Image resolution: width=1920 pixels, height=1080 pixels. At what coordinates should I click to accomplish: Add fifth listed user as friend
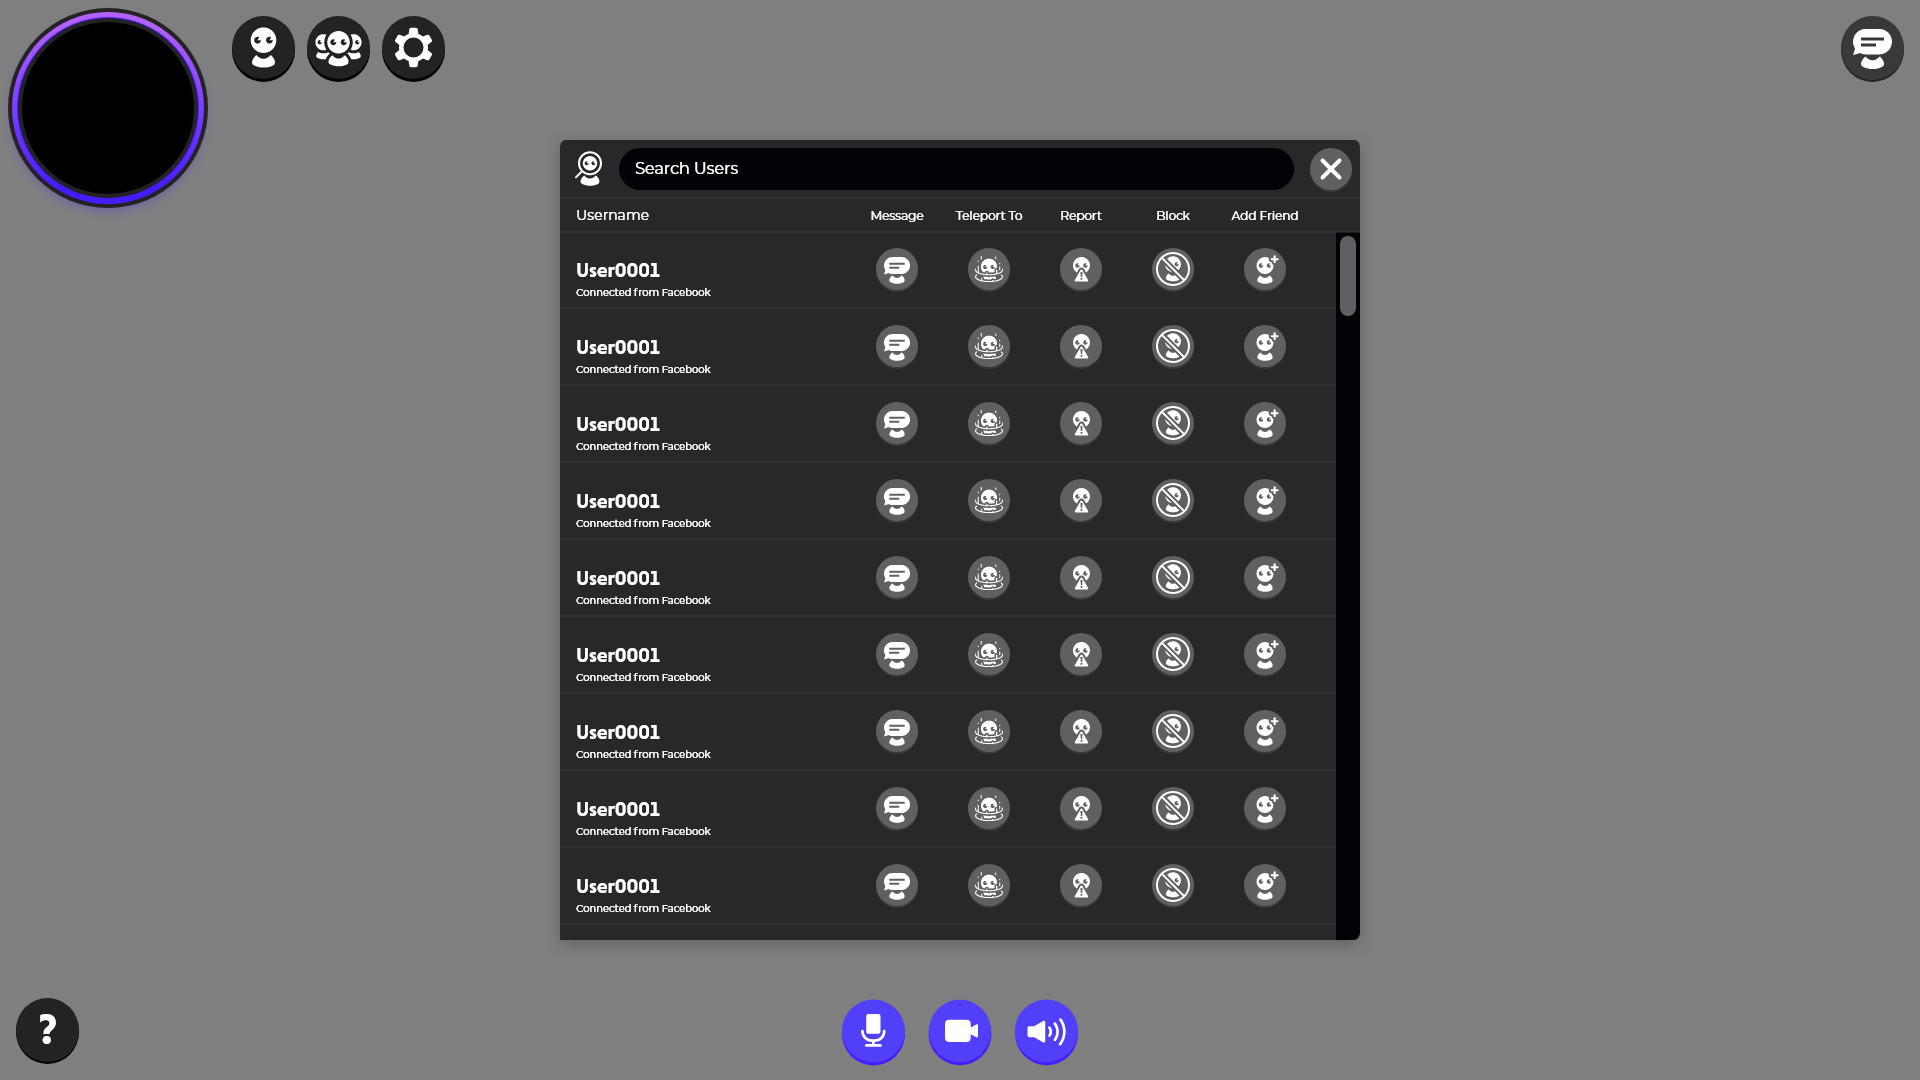pyautogui.click(x=1264, y=577)
